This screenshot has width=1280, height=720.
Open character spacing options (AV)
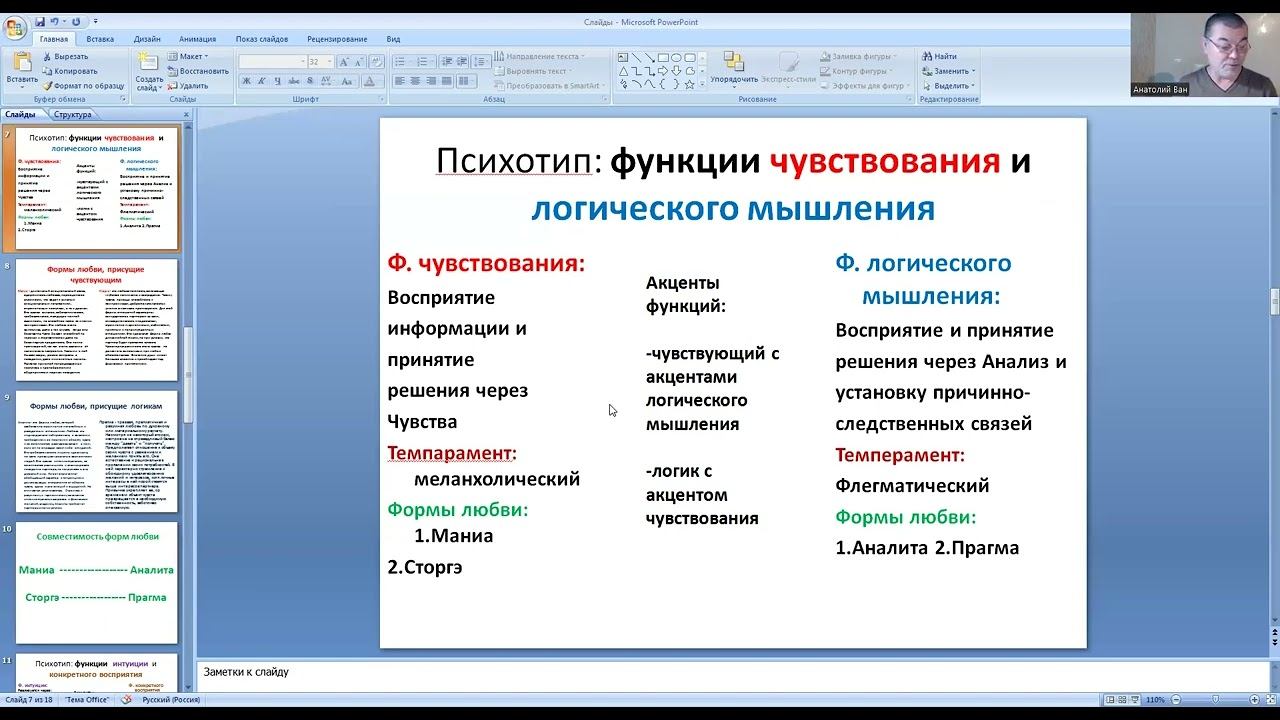pyautogui.click(x=326, y=81)
